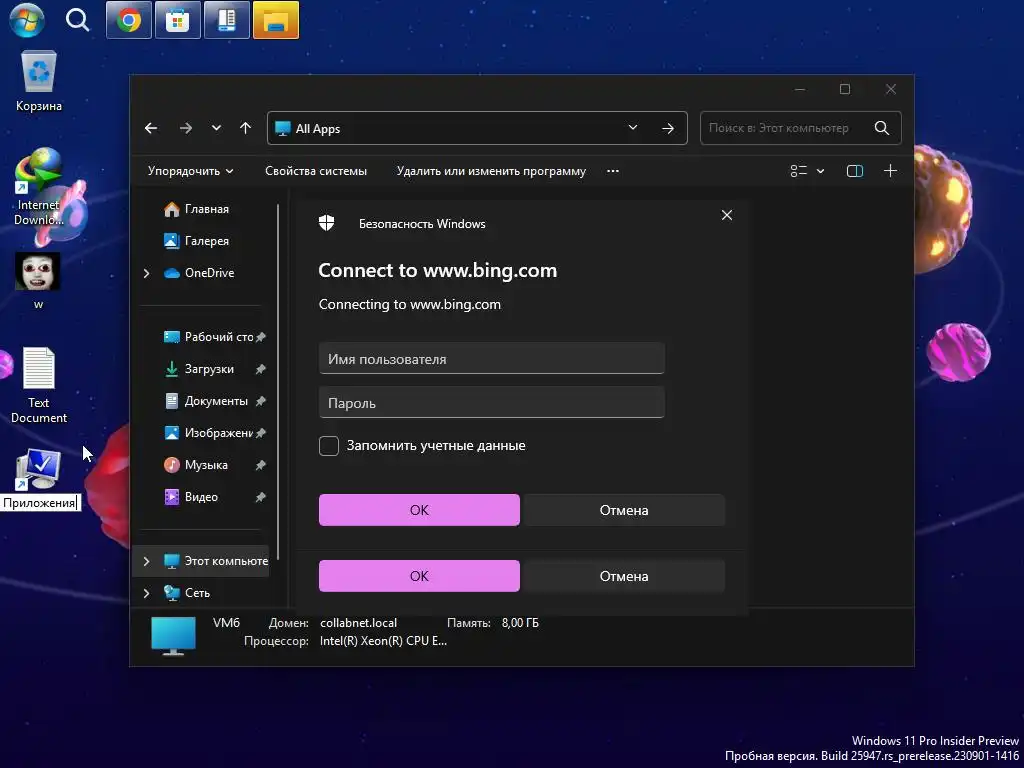Click the pin icon next to Музыка
Image resolution: width=1024 pixels, height=768 pixels.
click(261, 465)
